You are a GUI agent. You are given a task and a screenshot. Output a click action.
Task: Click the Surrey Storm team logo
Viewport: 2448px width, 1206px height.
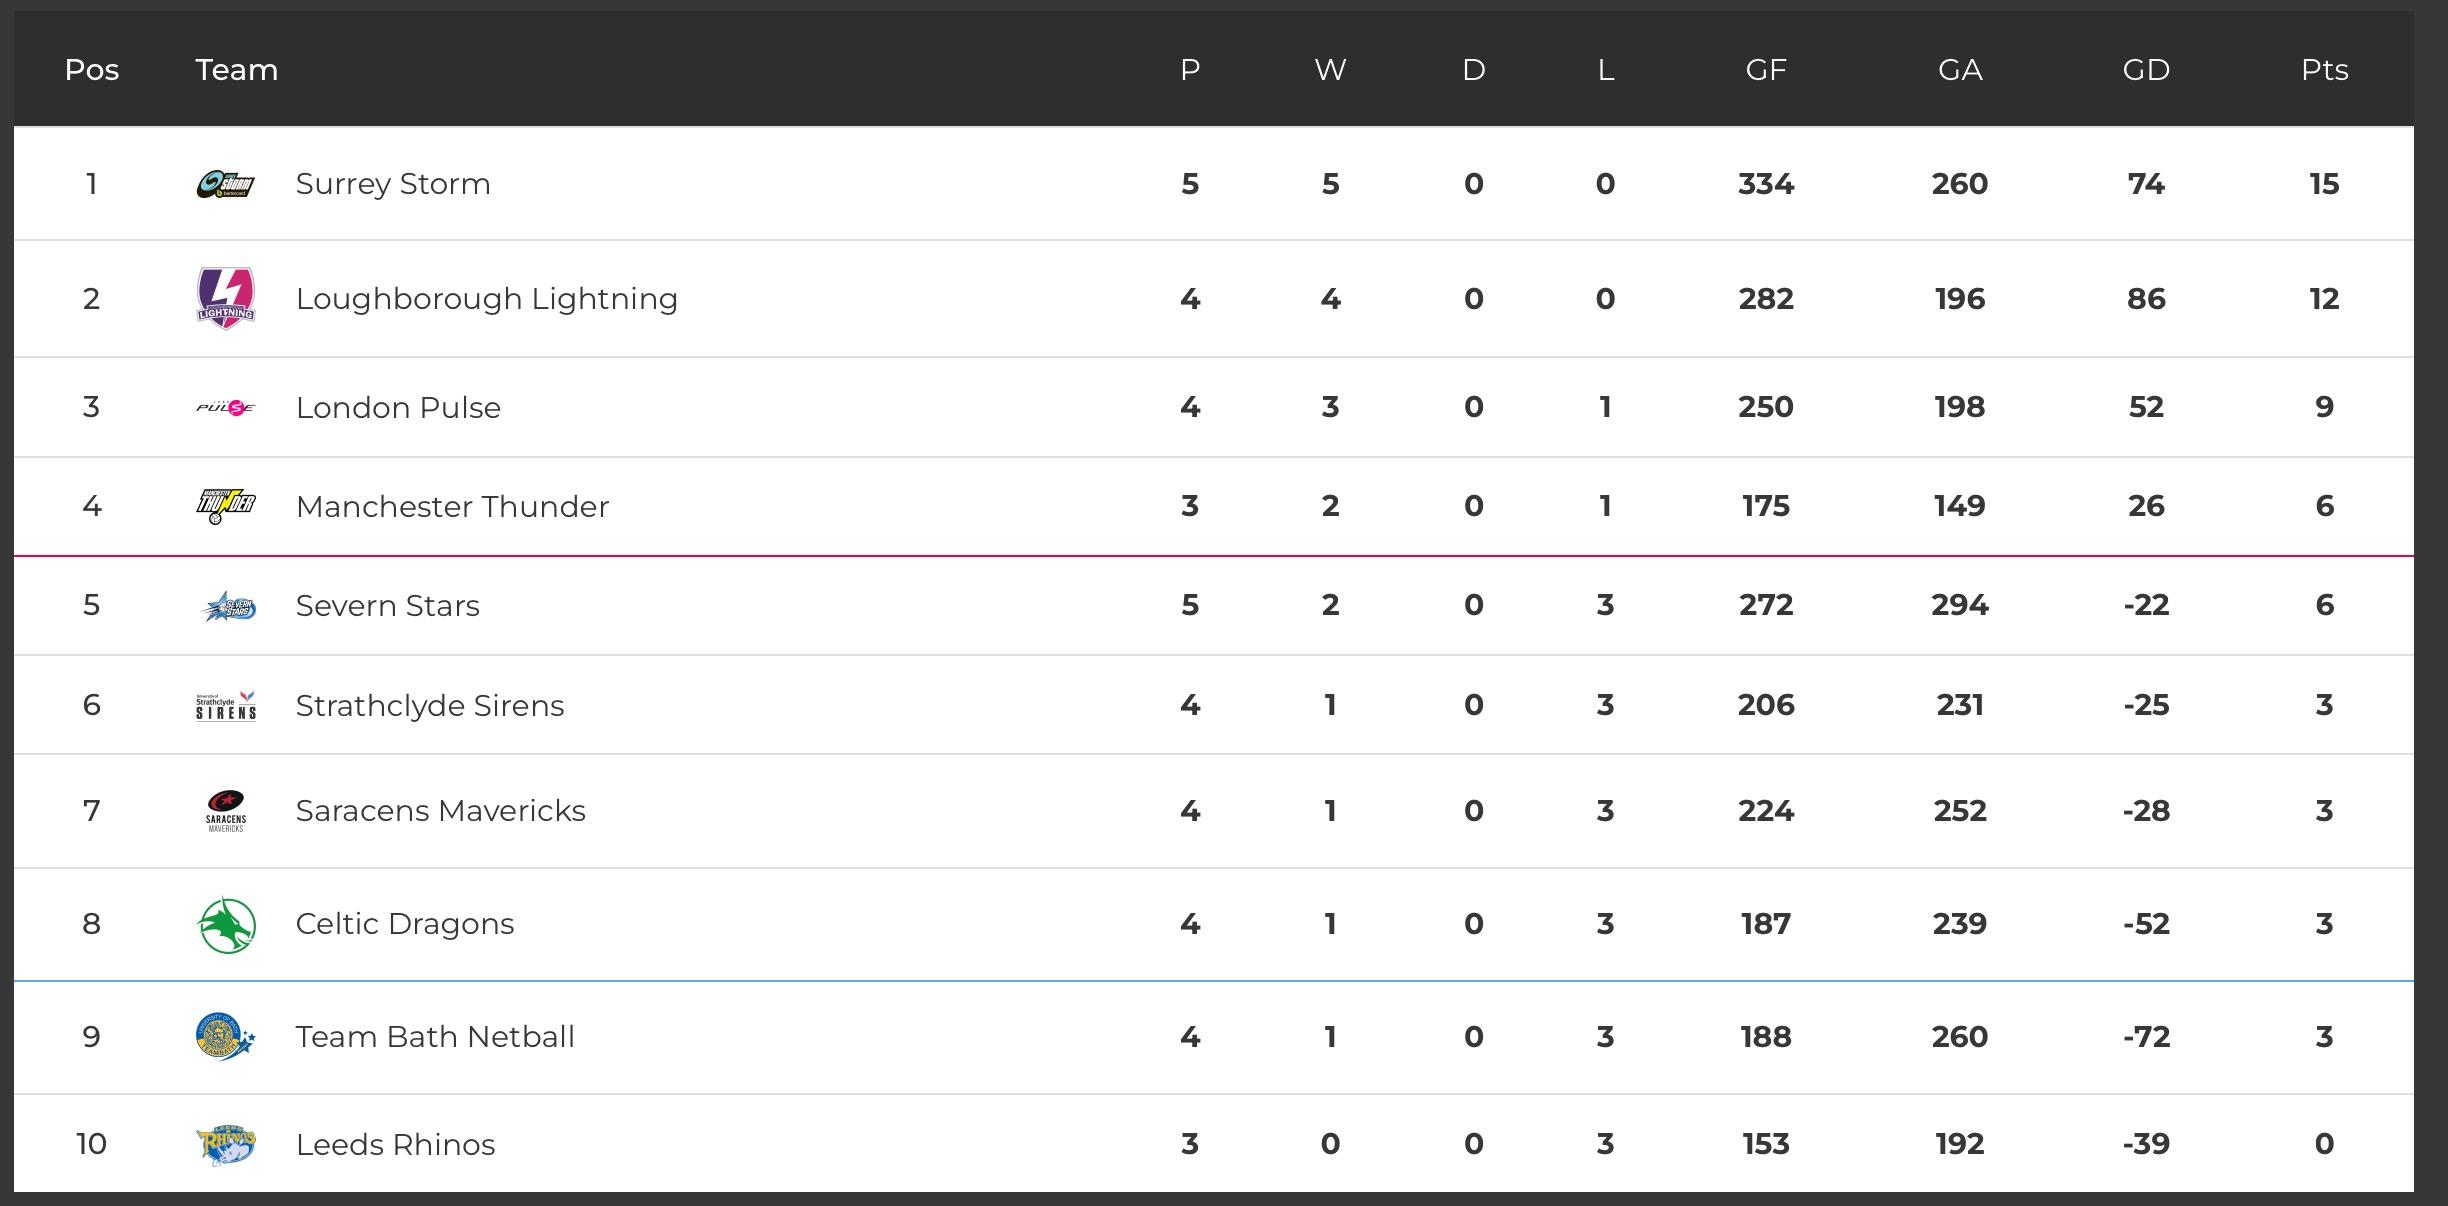pos(225,185)
